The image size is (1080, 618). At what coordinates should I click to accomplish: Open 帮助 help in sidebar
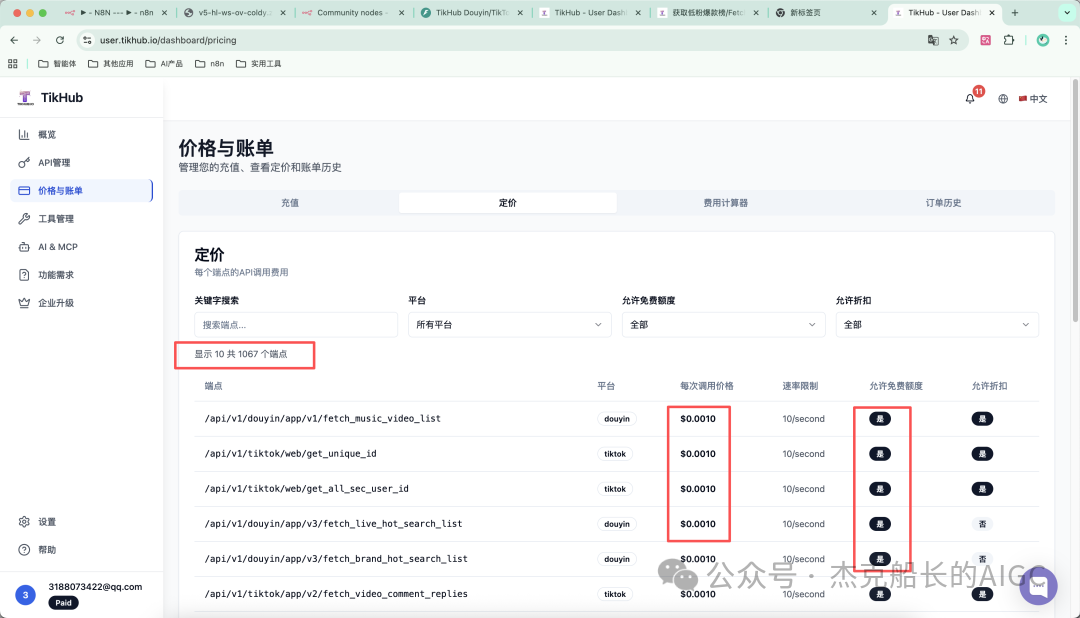(81, 550)
